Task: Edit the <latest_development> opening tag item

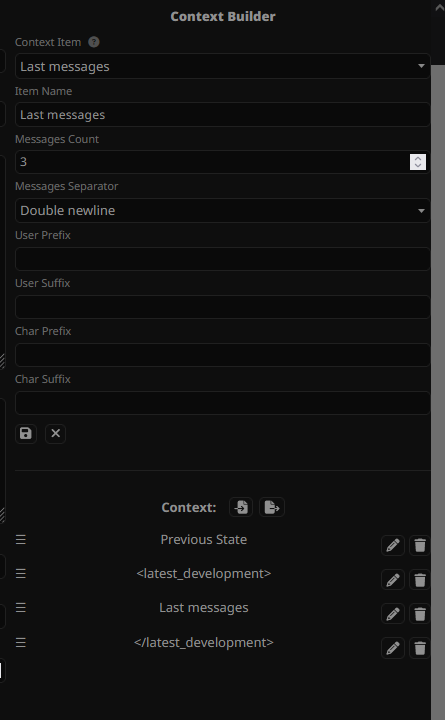Action: click(393, 580)
